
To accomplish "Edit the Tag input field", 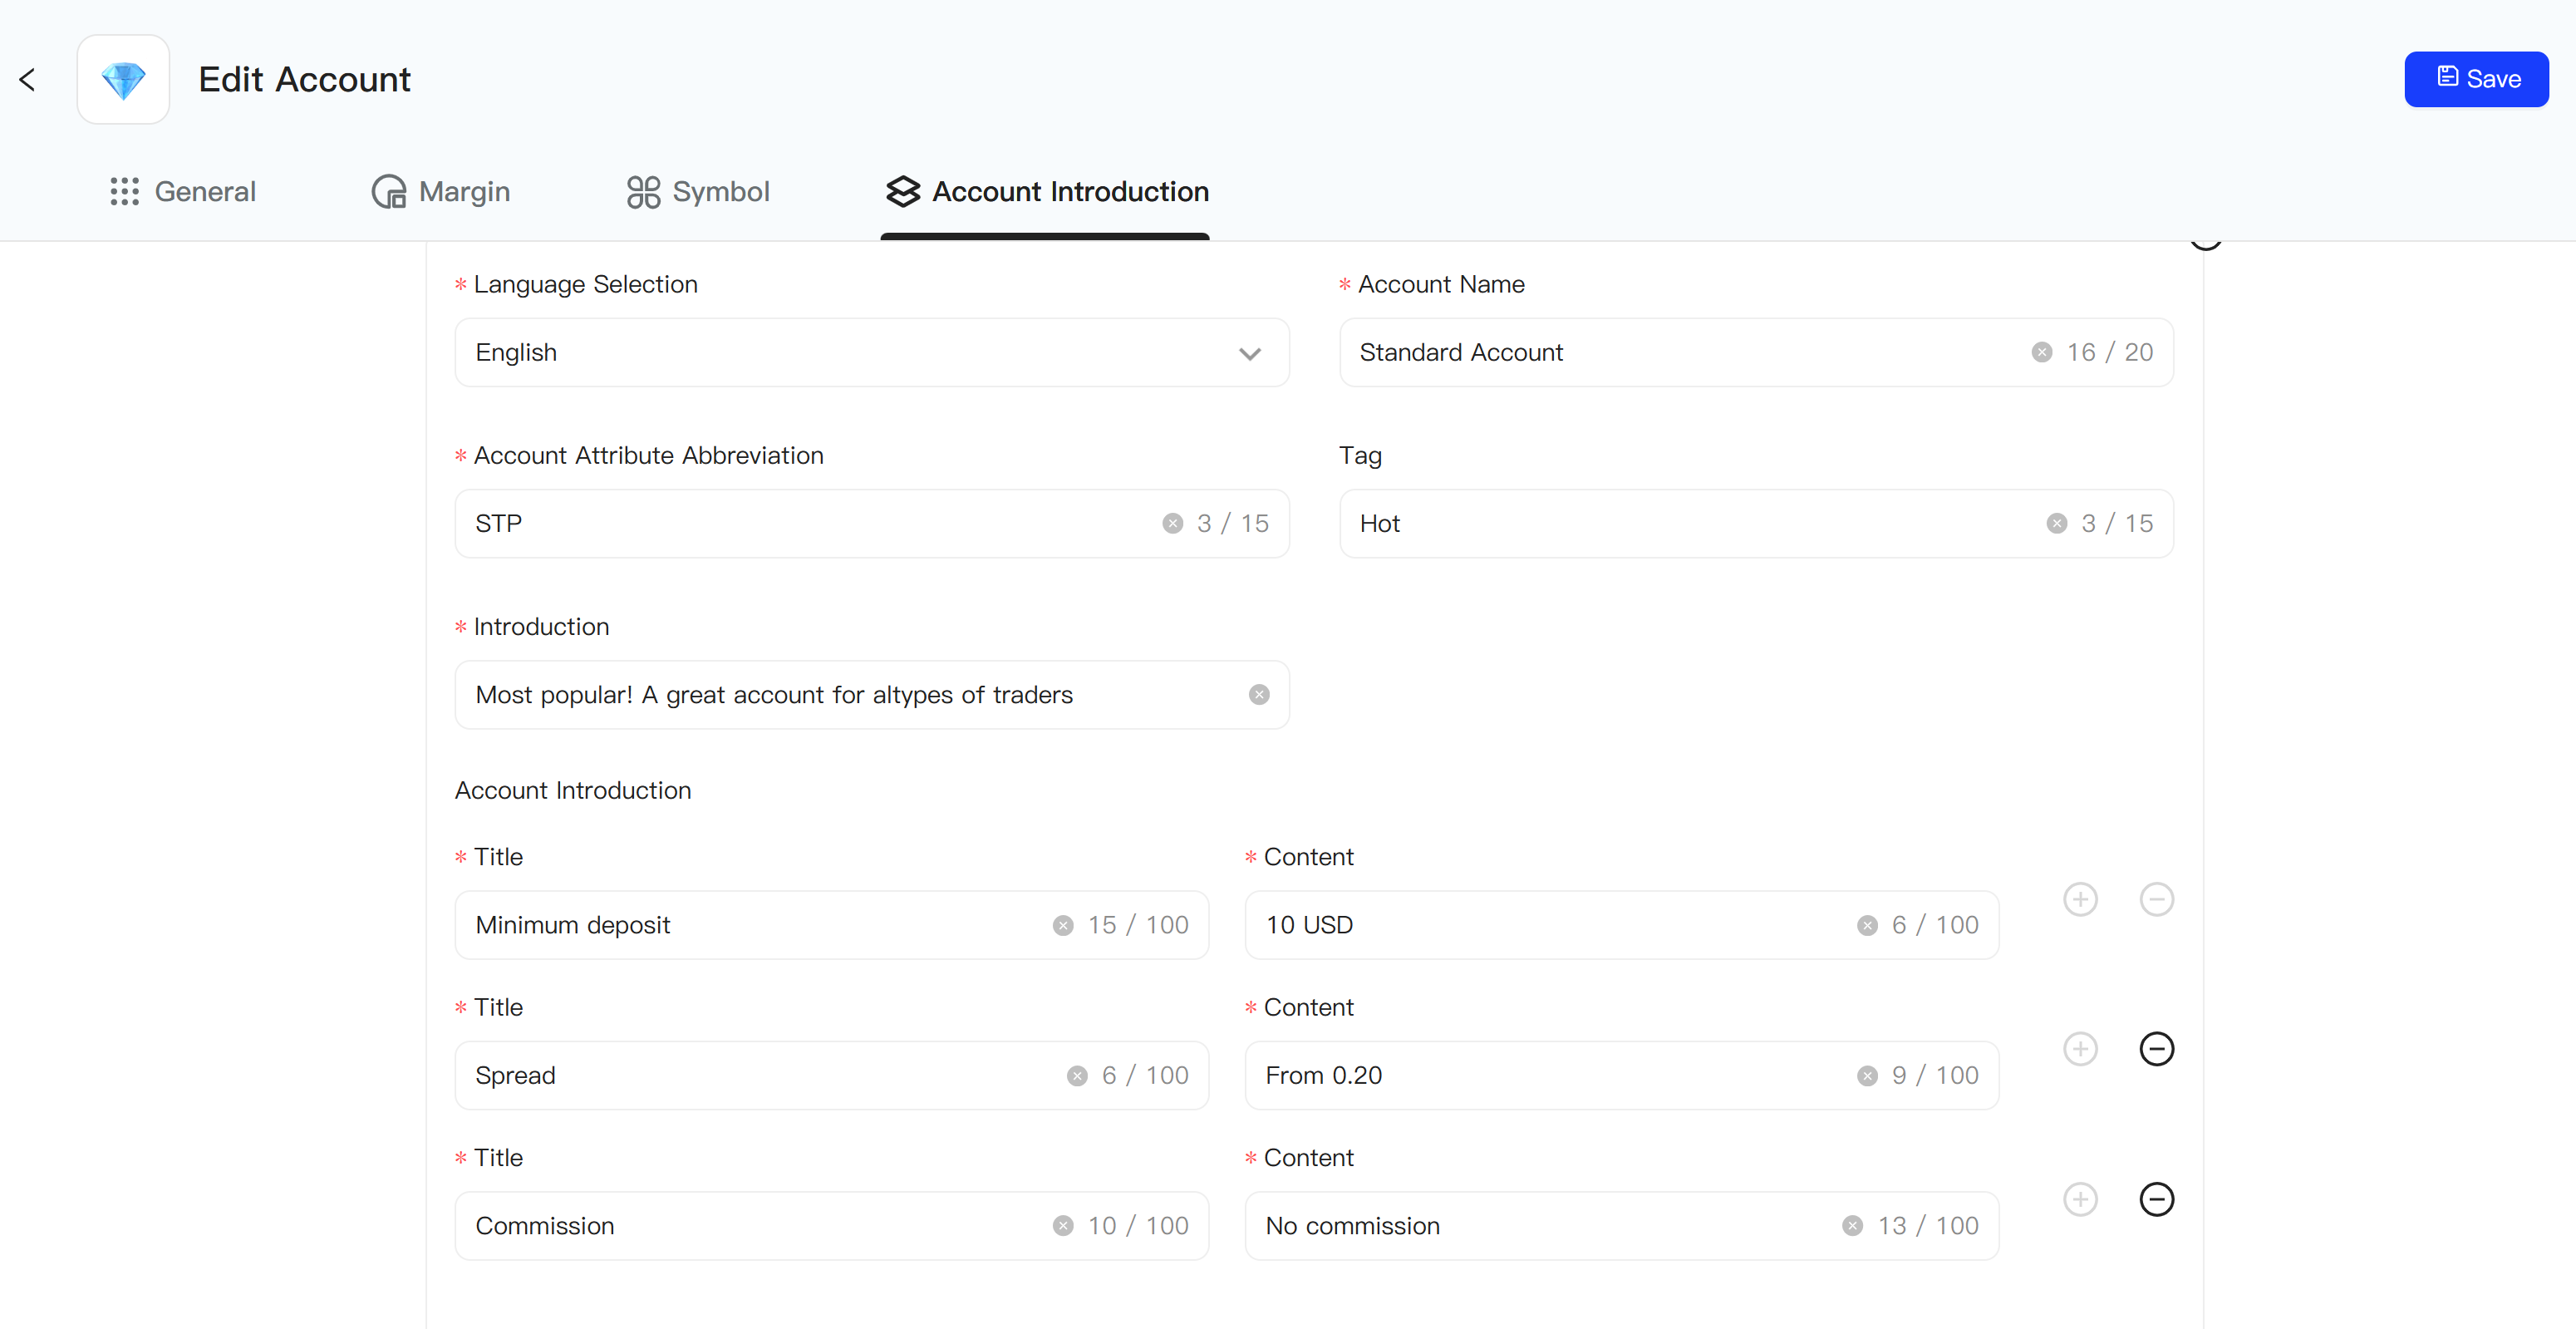I will [1756, 524].
